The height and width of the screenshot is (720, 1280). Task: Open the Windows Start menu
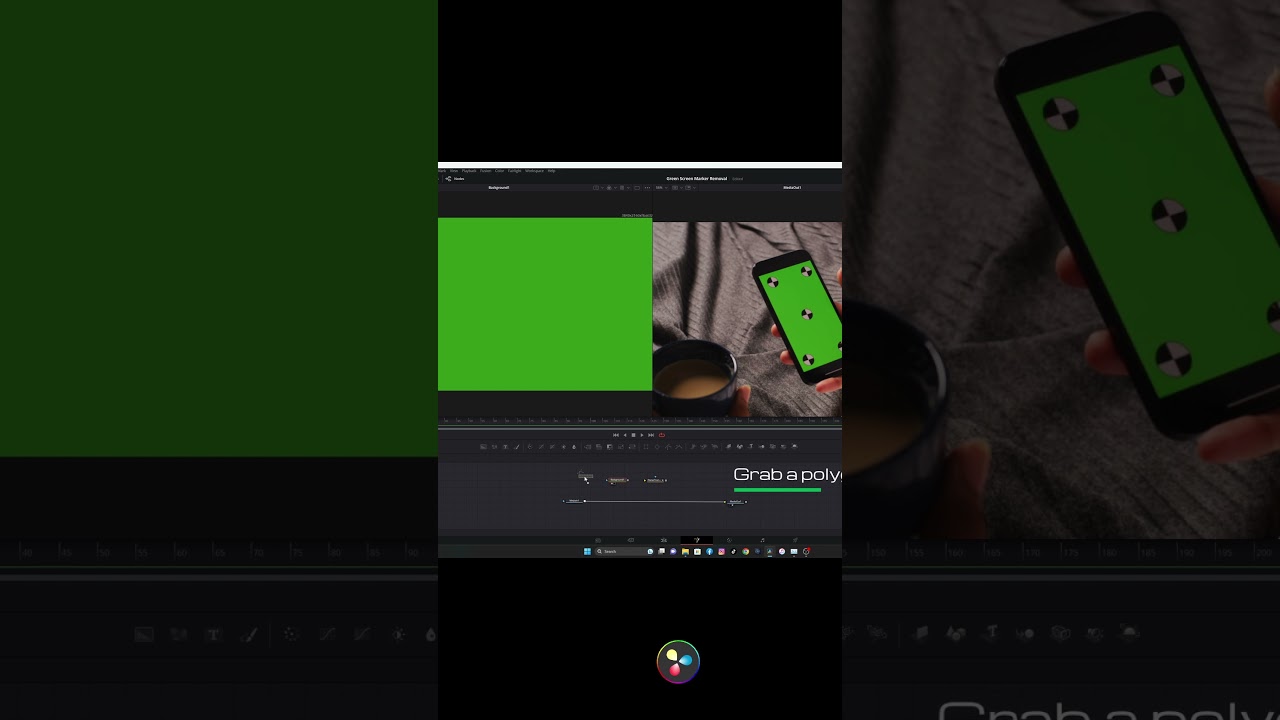[588, 551]
